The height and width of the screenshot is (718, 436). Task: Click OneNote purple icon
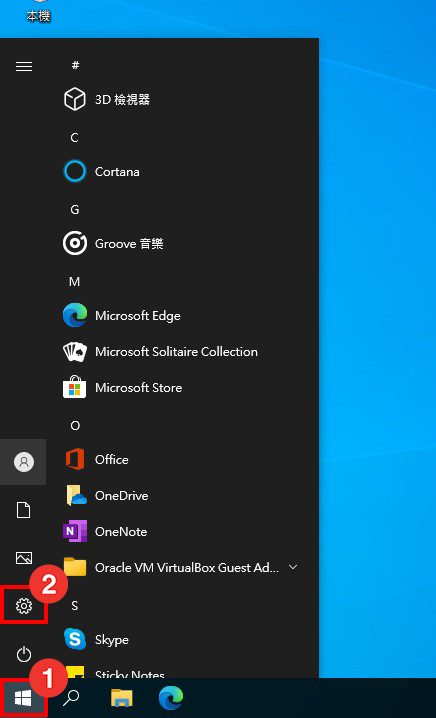coord(75,531)
